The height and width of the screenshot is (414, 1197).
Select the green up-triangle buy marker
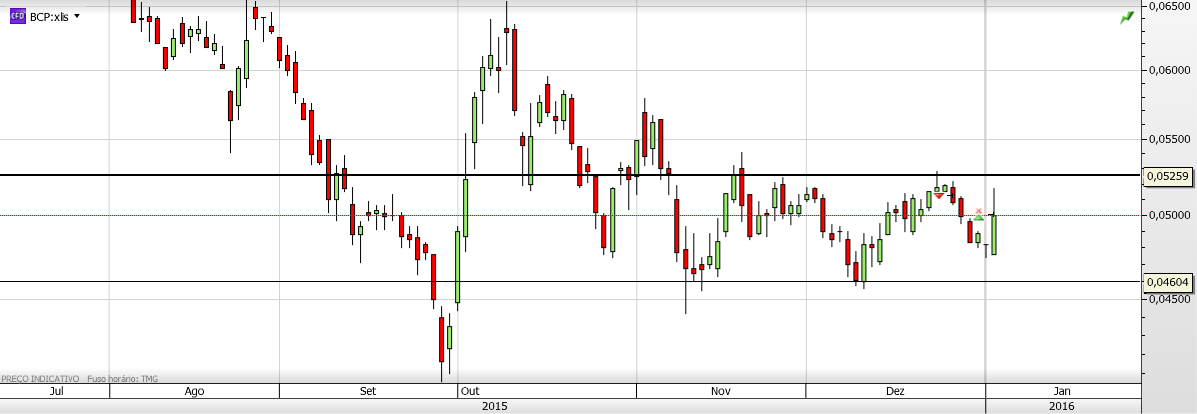coord(979,218)
